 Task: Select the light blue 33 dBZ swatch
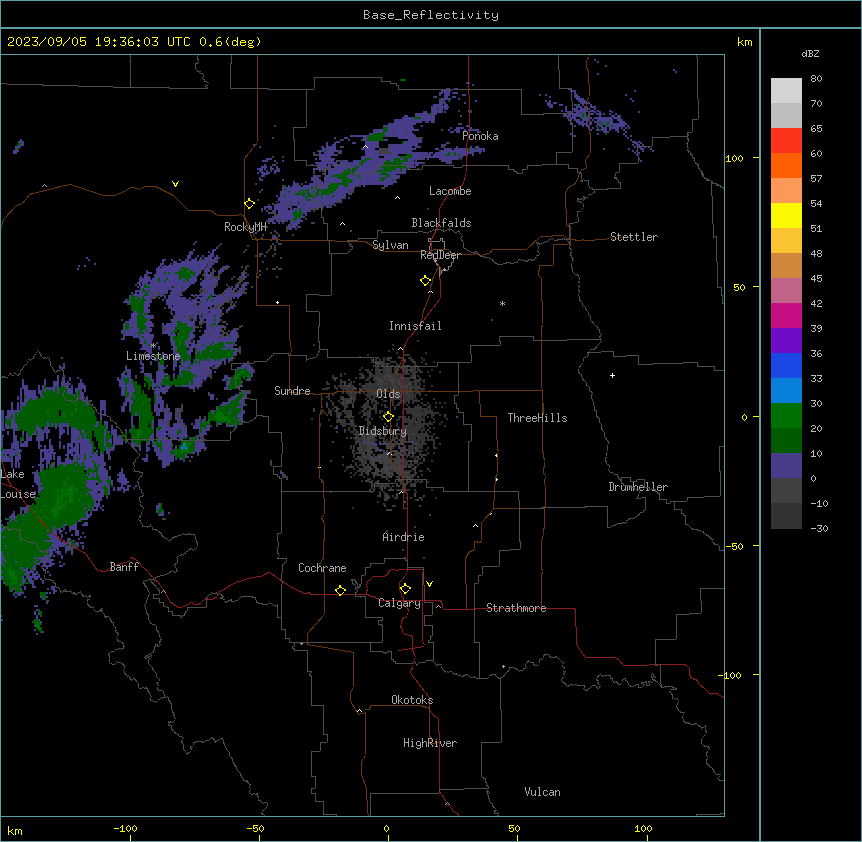tap(786, 391)
